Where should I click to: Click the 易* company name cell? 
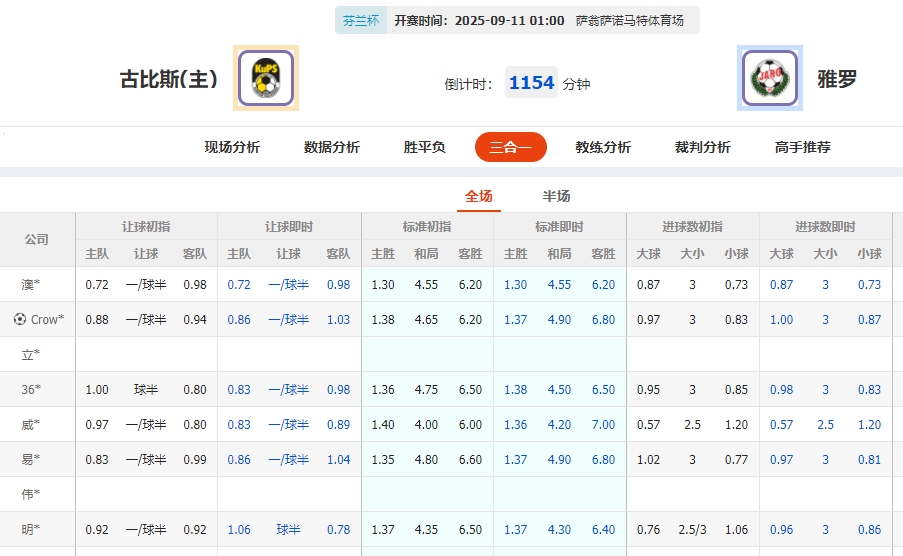[x=31, y=460]
